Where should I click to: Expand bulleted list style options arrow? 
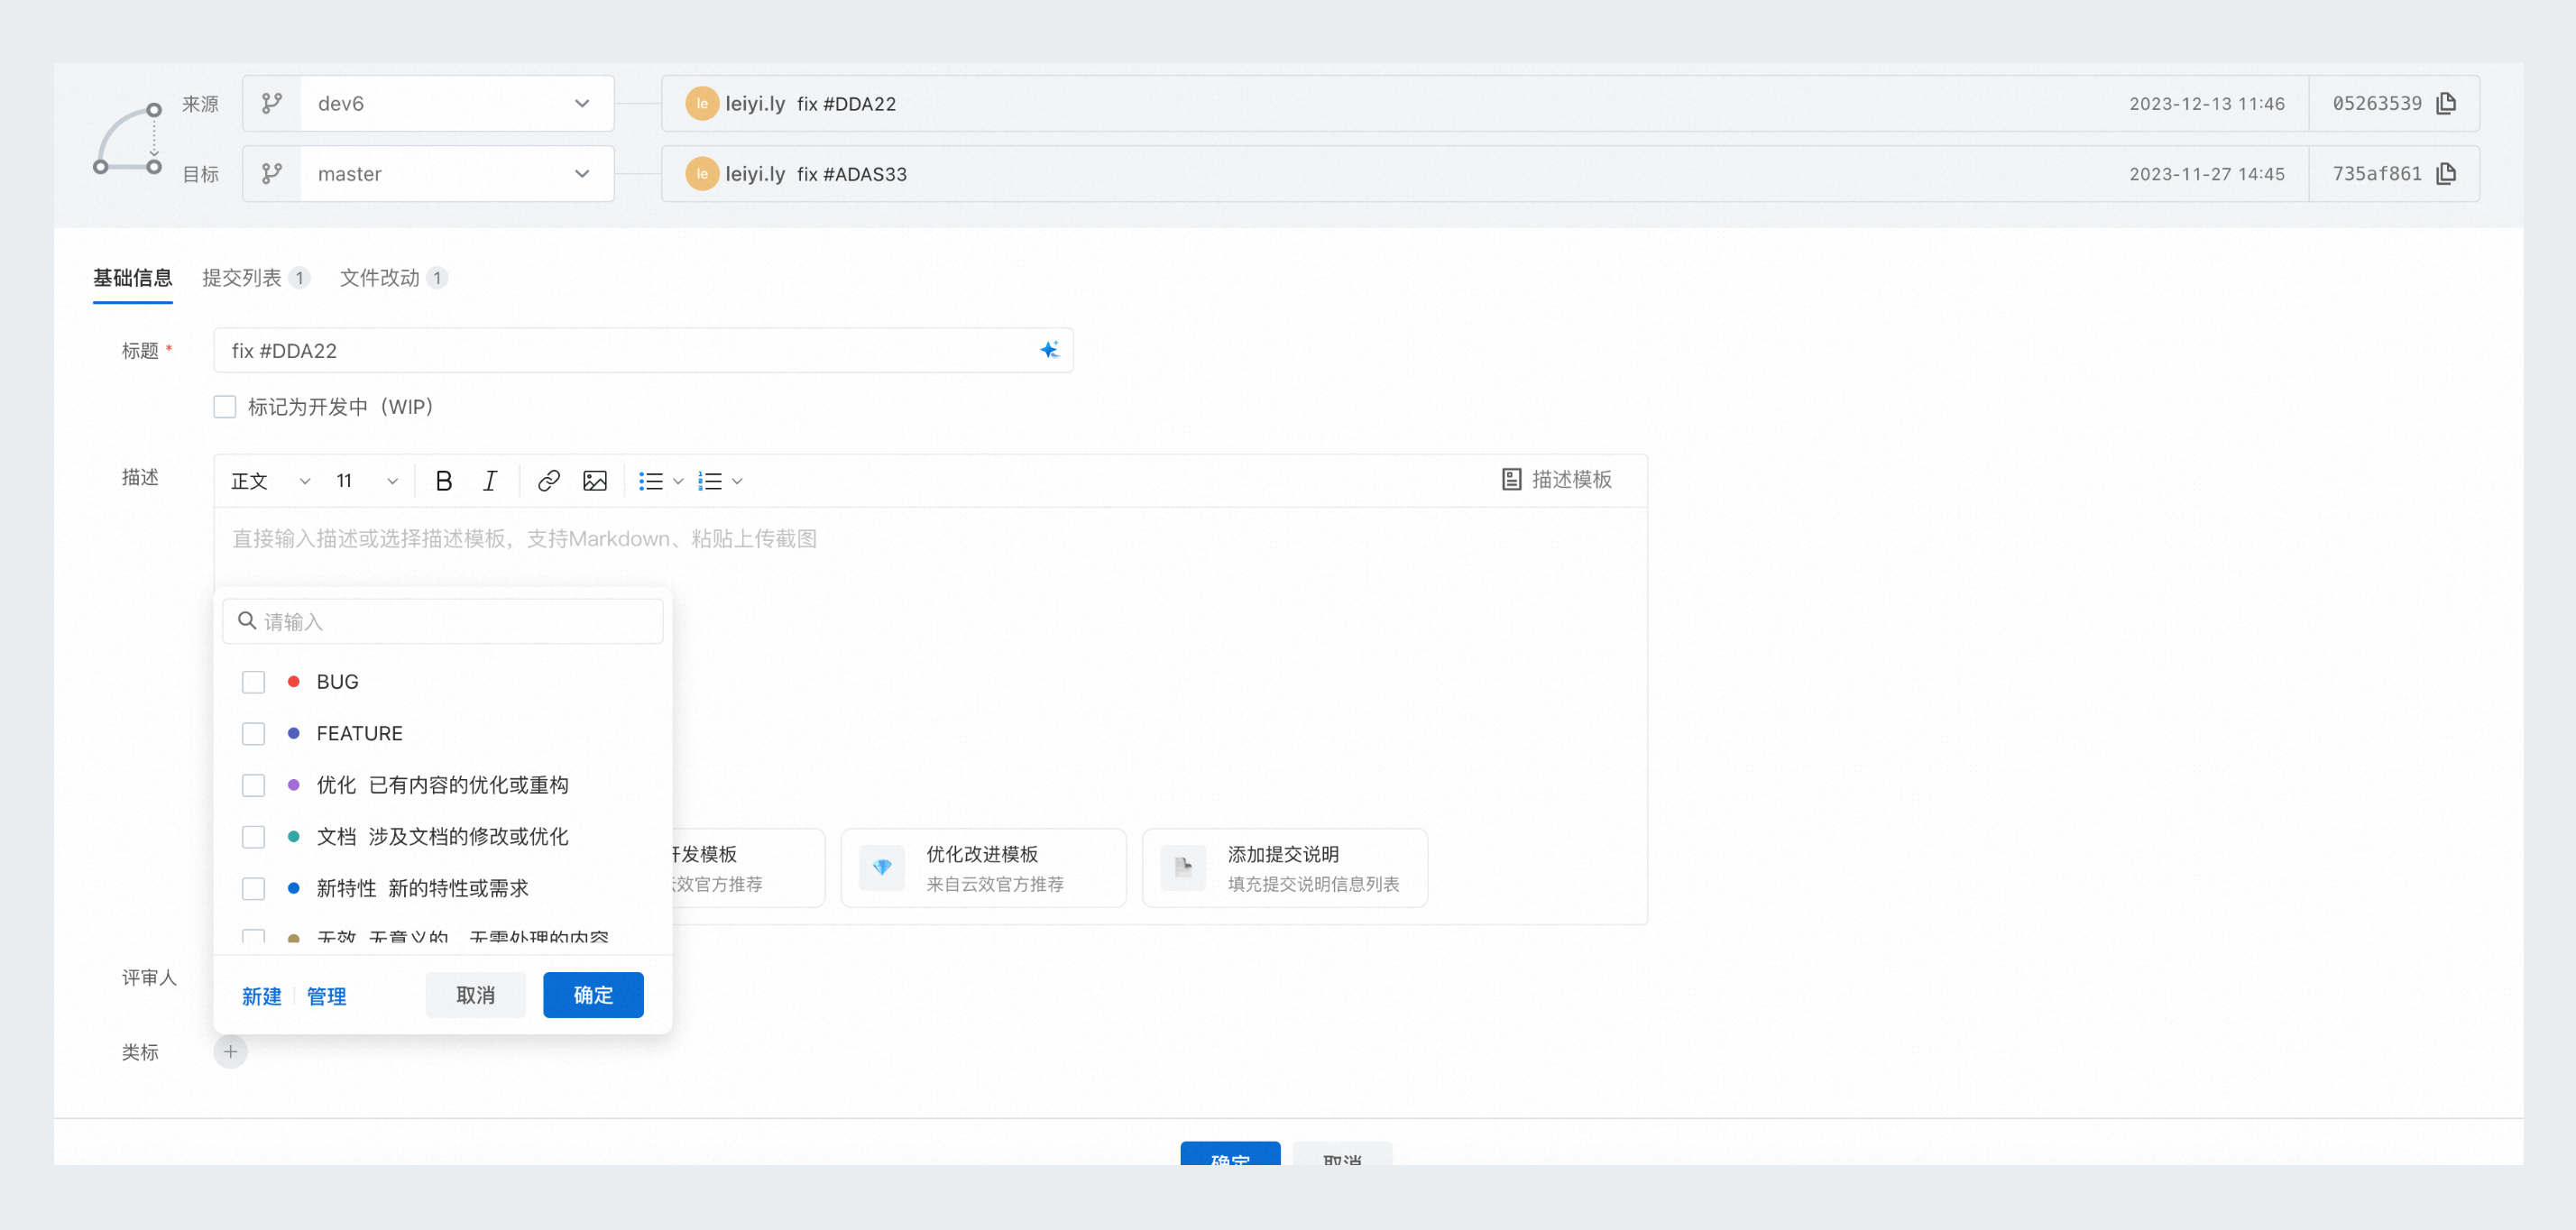678,481
